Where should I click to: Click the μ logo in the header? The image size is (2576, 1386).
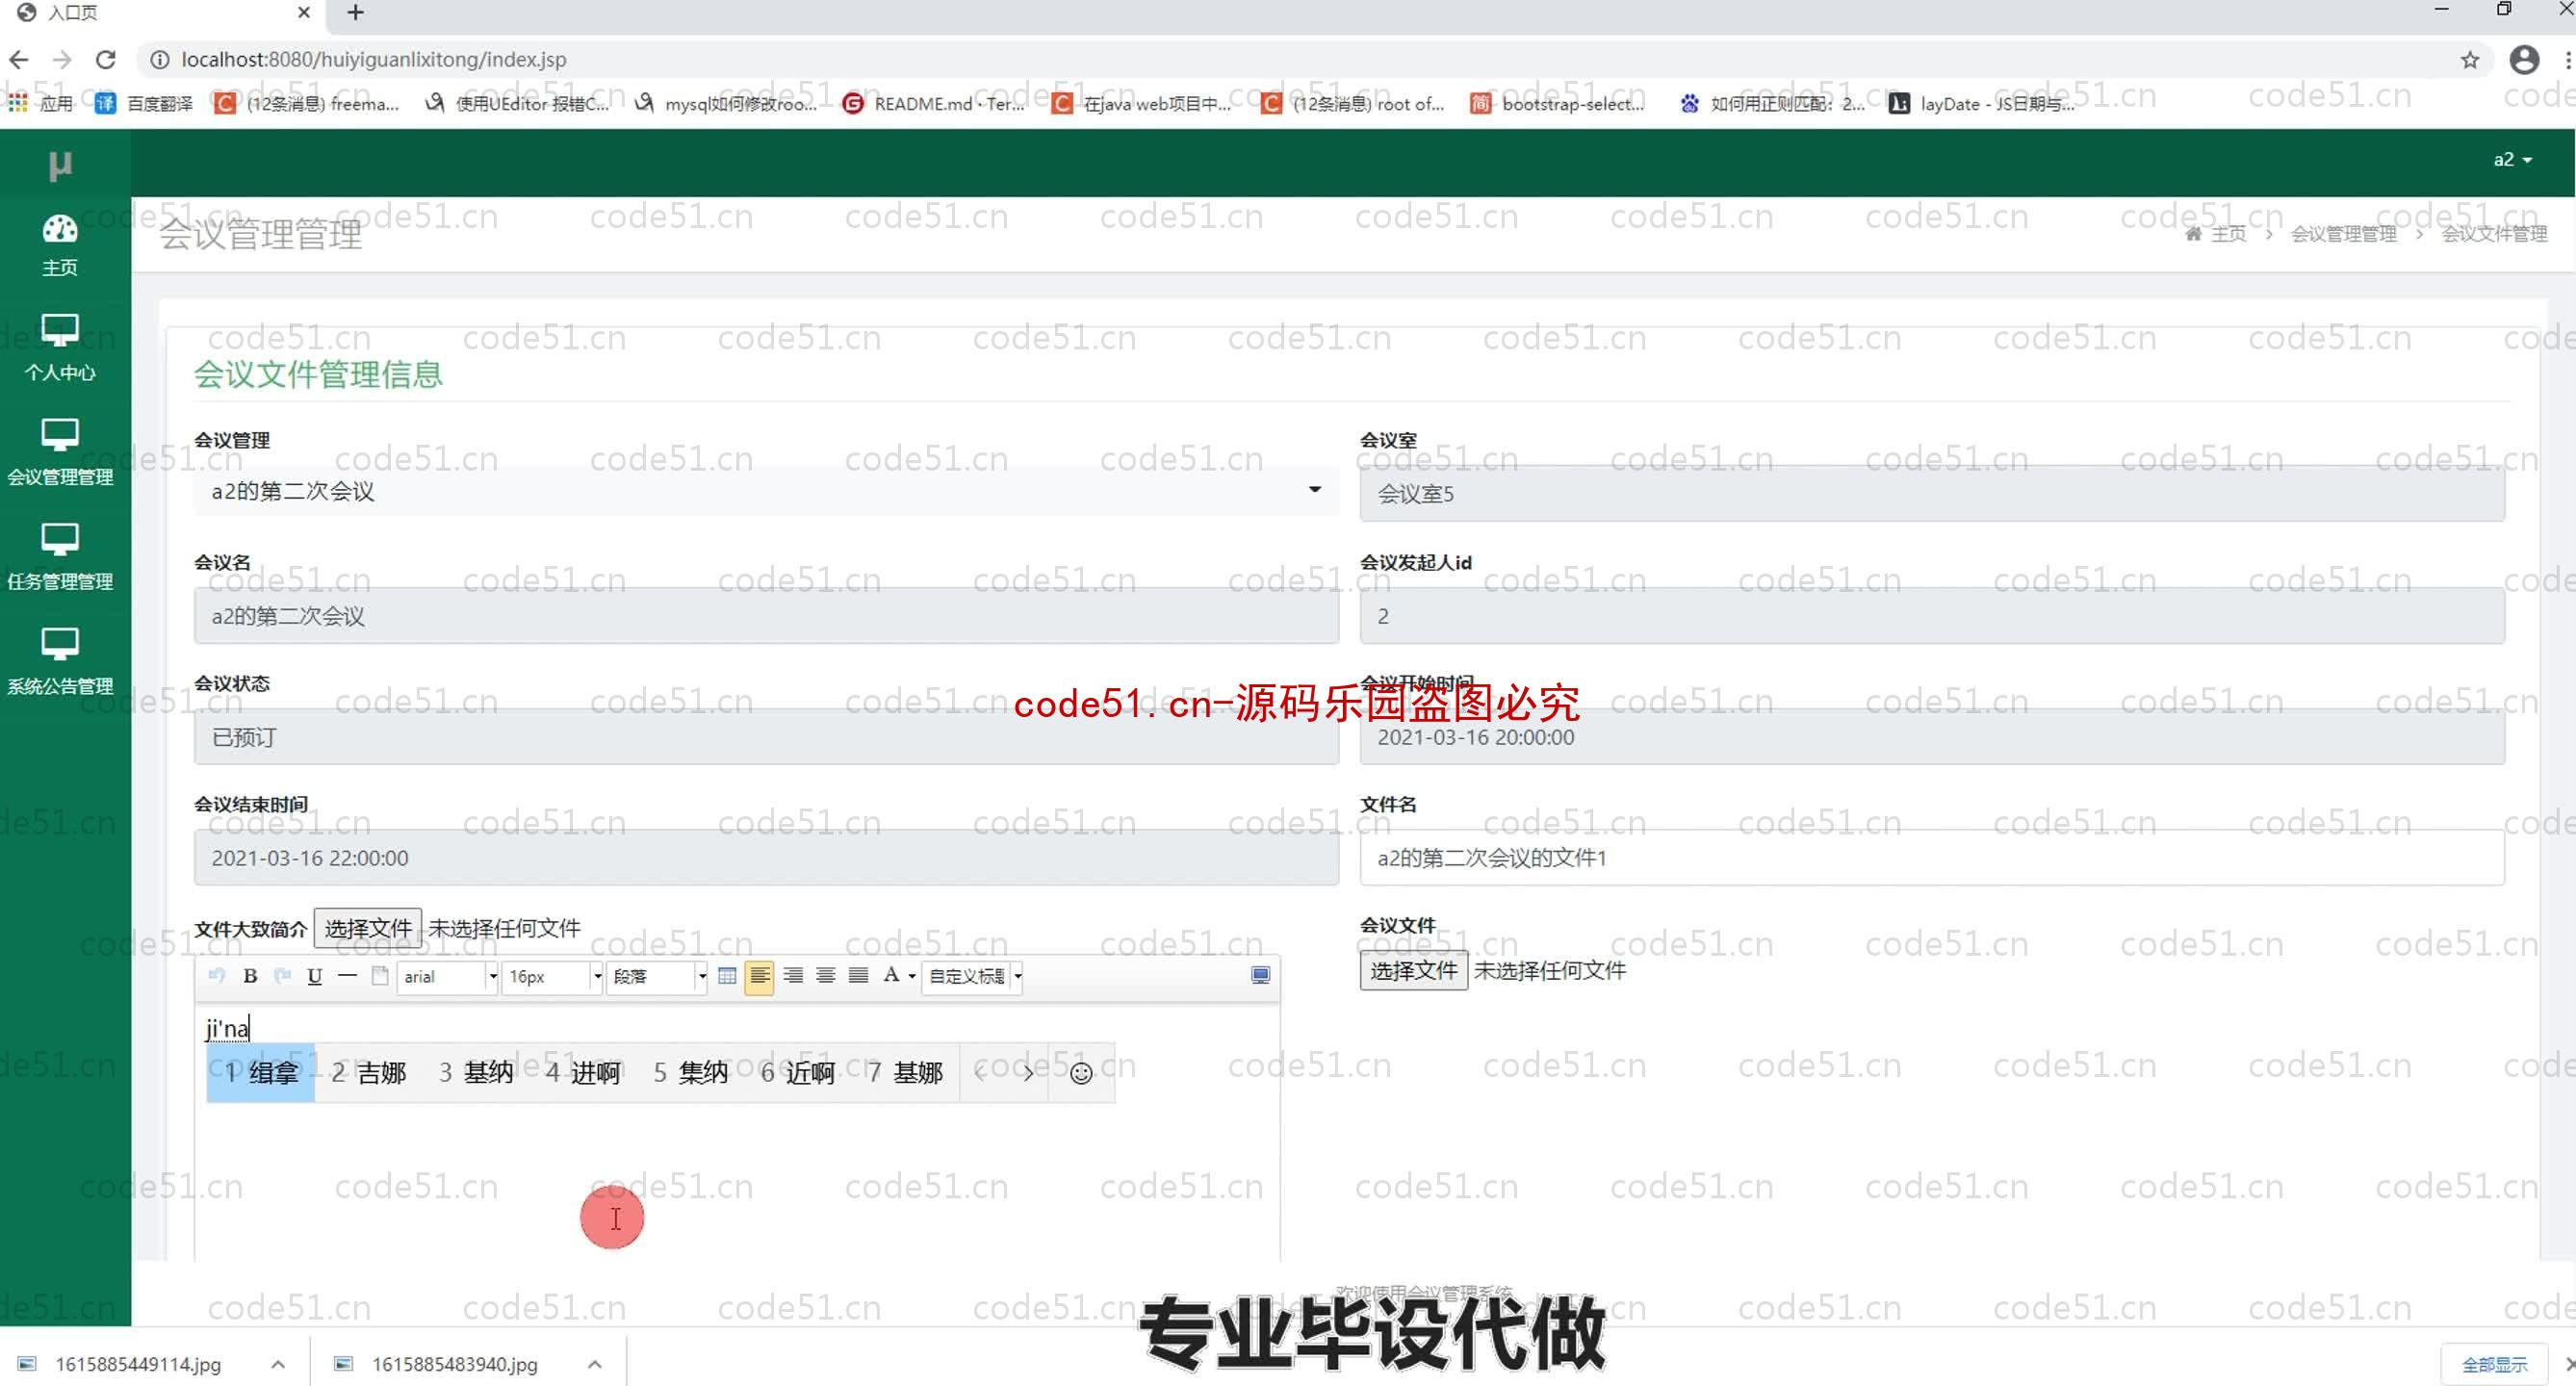coord(60,163)
